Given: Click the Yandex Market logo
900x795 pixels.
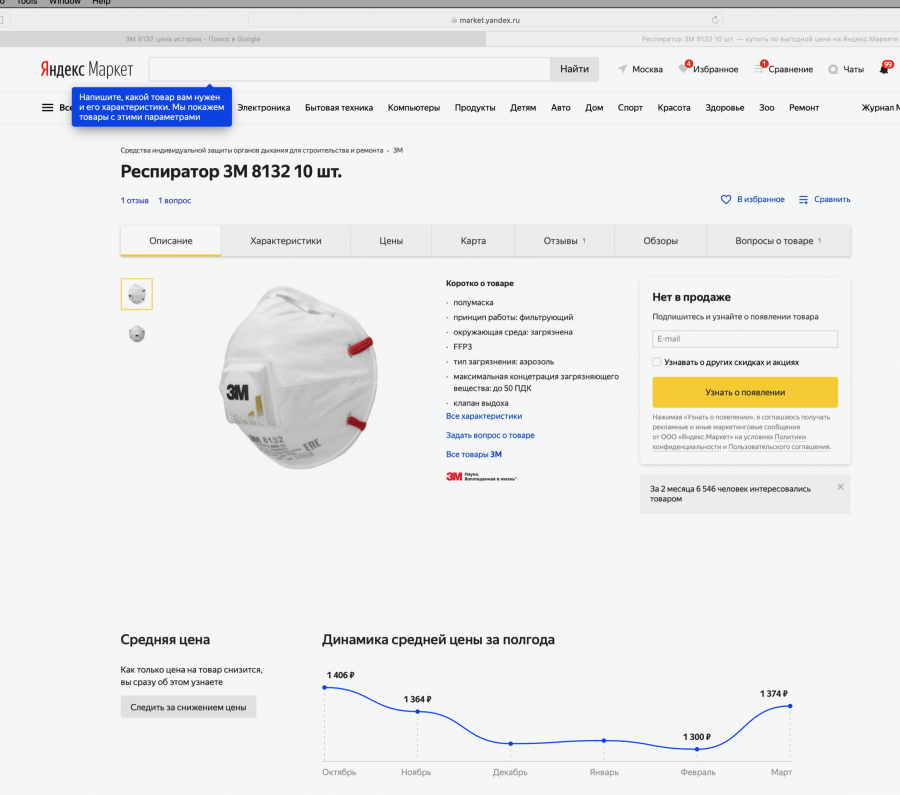Looking at the screenshot, I should [88, 69].
